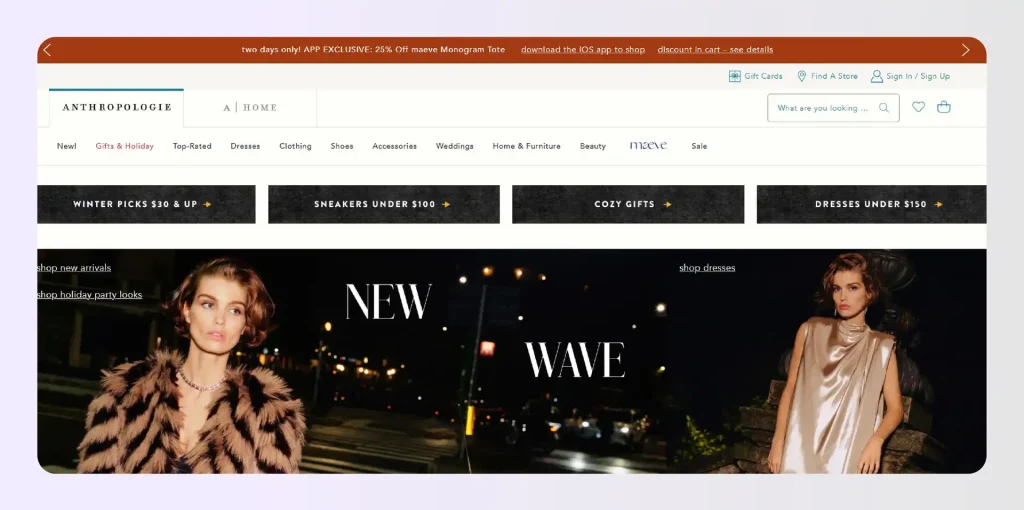1024x510 pixels.
Task: Open the Dresses menu
Action: click(245, 146)
